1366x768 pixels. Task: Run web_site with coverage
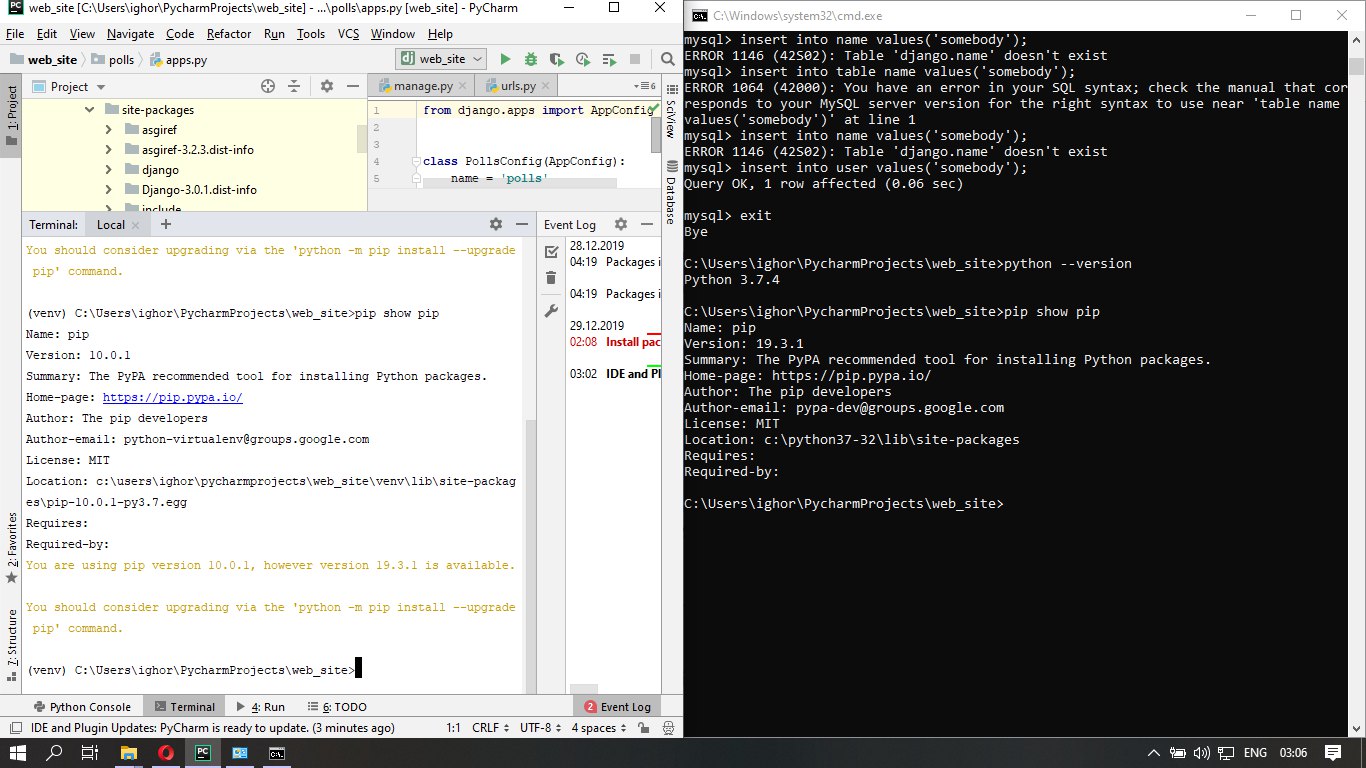pos(557,60)
